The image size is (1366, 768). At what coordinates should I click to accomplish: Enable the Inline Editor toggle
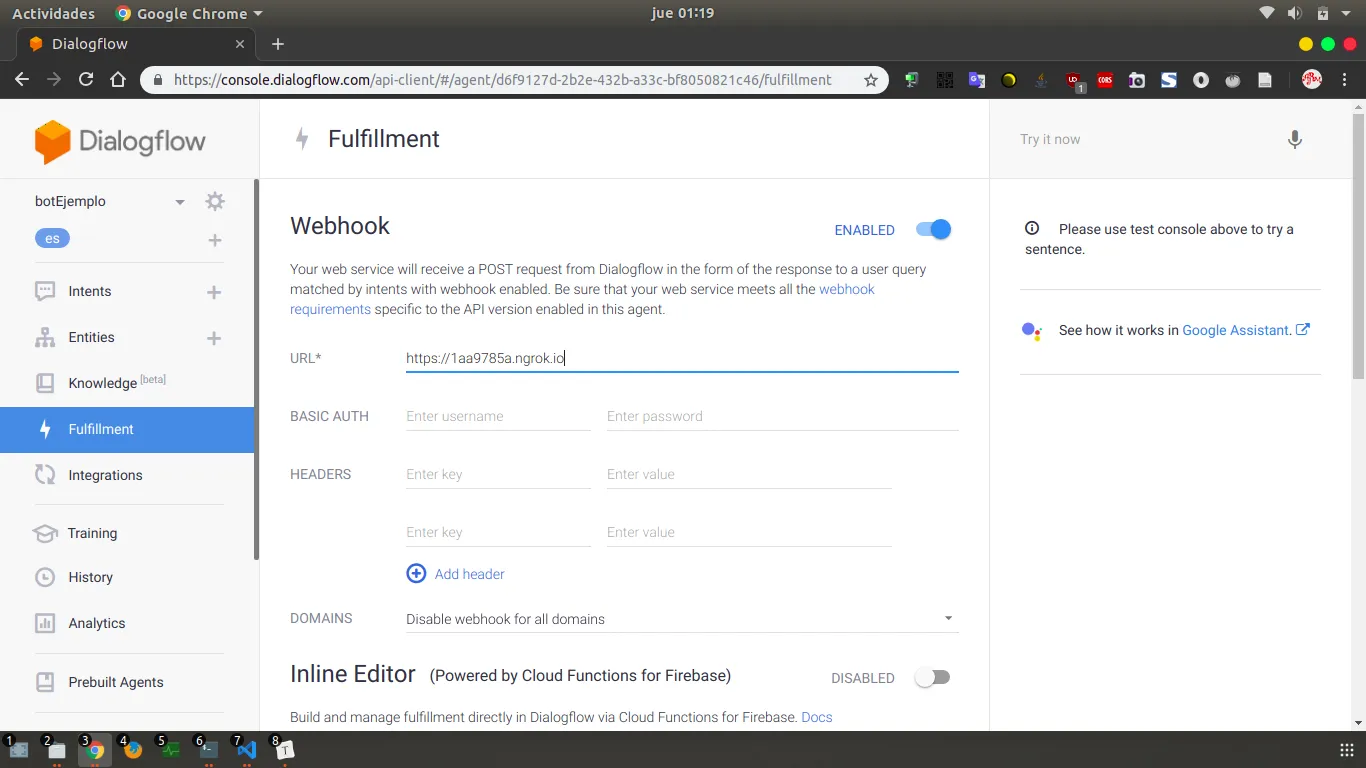click(x=931, y=677)
